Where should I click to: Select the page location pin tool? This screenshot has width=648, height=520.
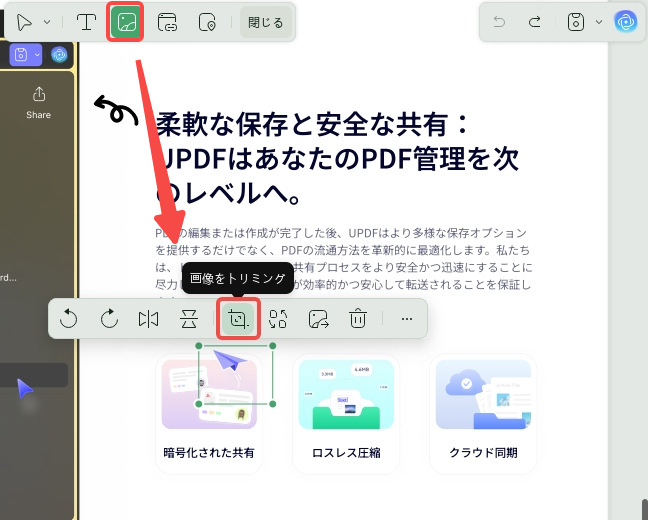pos(207,22)
